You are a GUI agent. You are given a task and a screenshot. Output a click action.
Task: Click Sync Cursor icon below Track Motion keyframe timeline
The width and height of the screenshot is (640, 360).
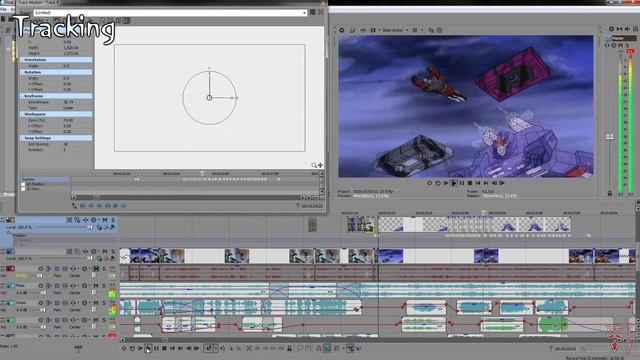74,206
